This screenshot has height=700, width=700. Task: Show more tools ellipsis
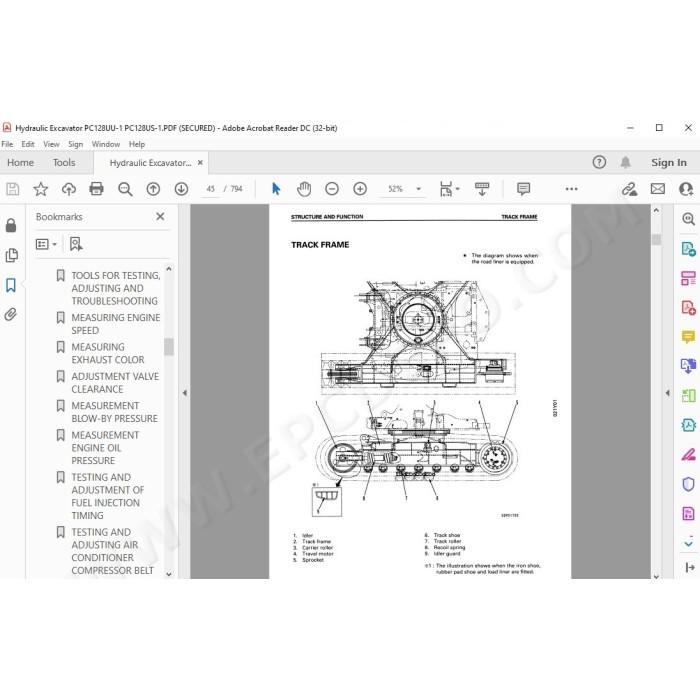coord(571,189)
